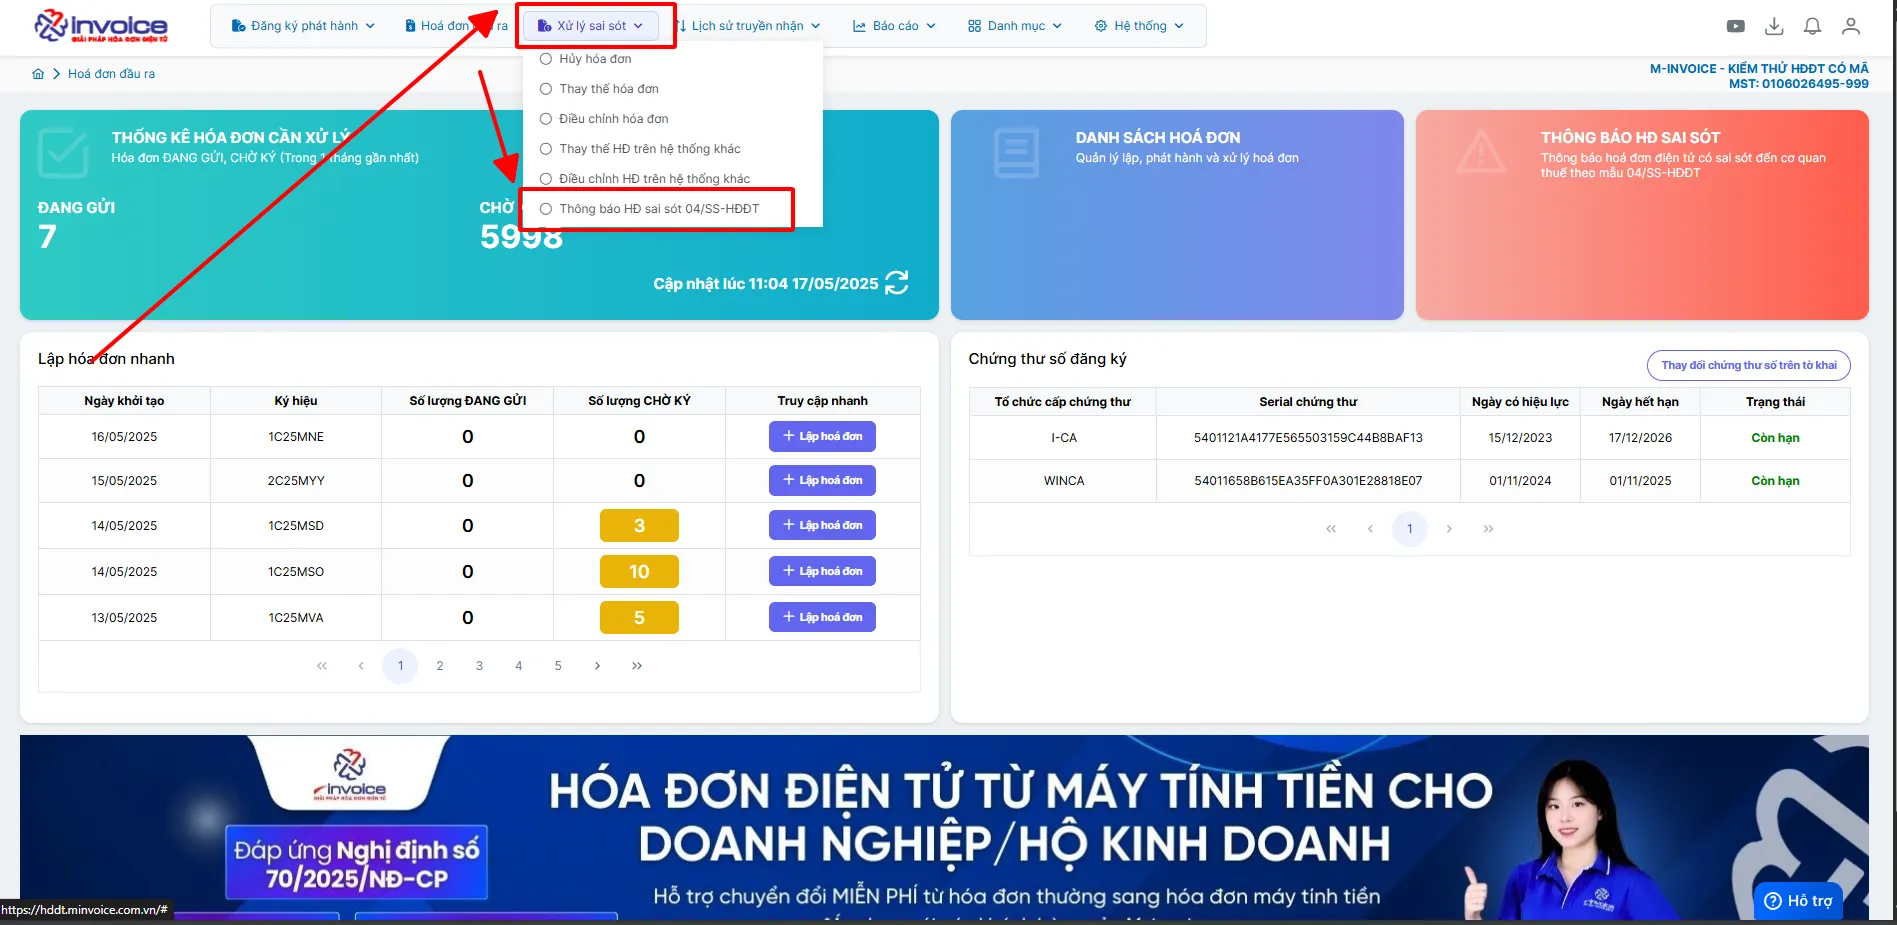Click Lập hoá đơn for 1C25MVA
1897x925 pixels.
tap(822, 618)
